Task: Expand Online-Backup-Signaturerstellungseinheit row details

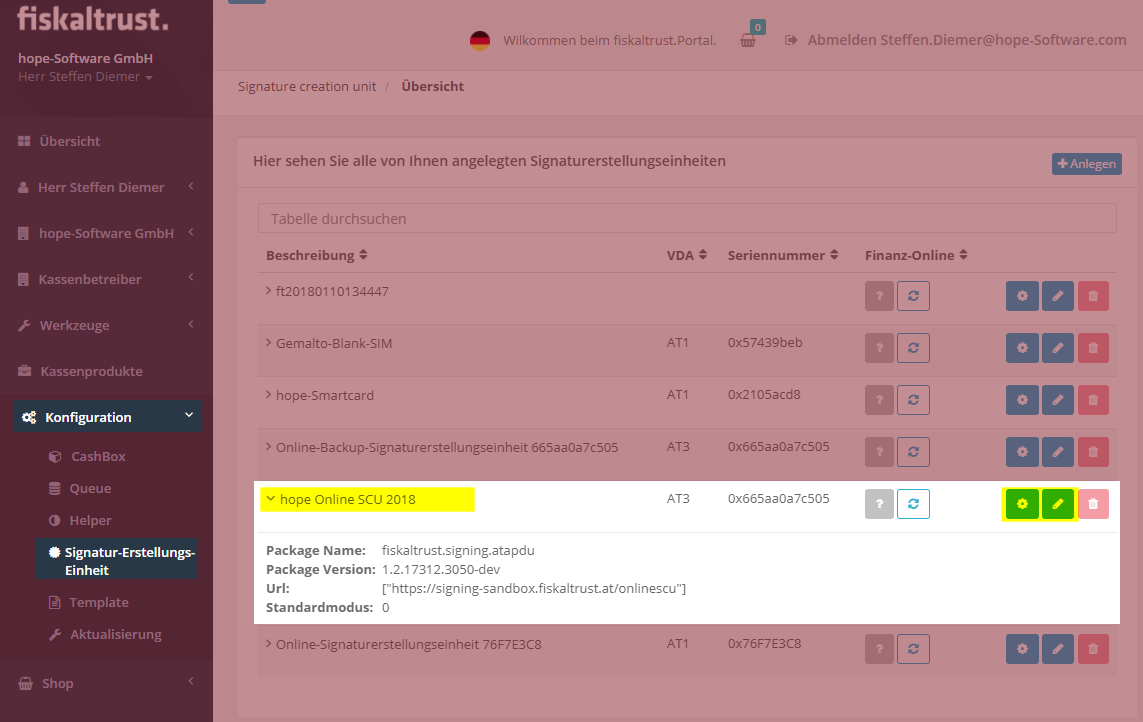Action: (x=268, y=446)
